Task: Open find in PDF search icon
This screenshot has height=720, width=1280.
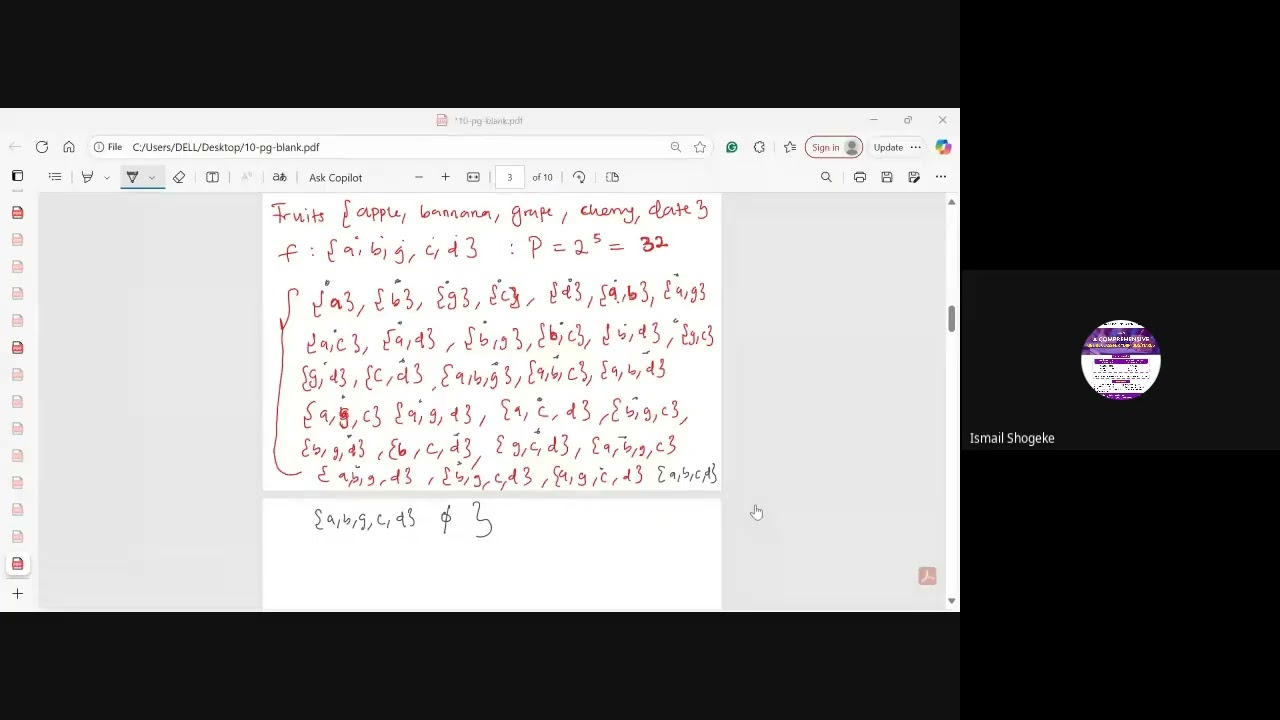Action: click(x=826, y=177)
